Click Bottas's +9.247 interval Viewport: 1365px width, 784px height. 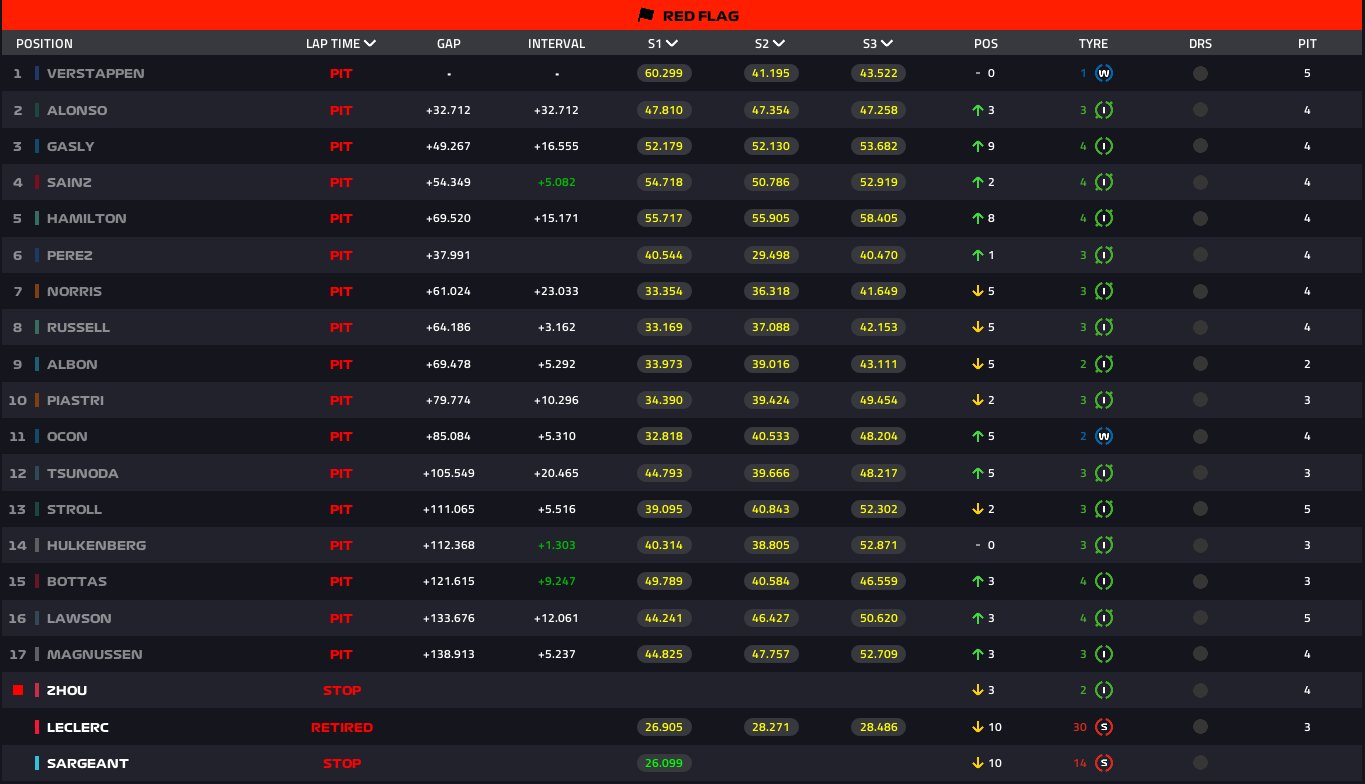coord(557,581)
